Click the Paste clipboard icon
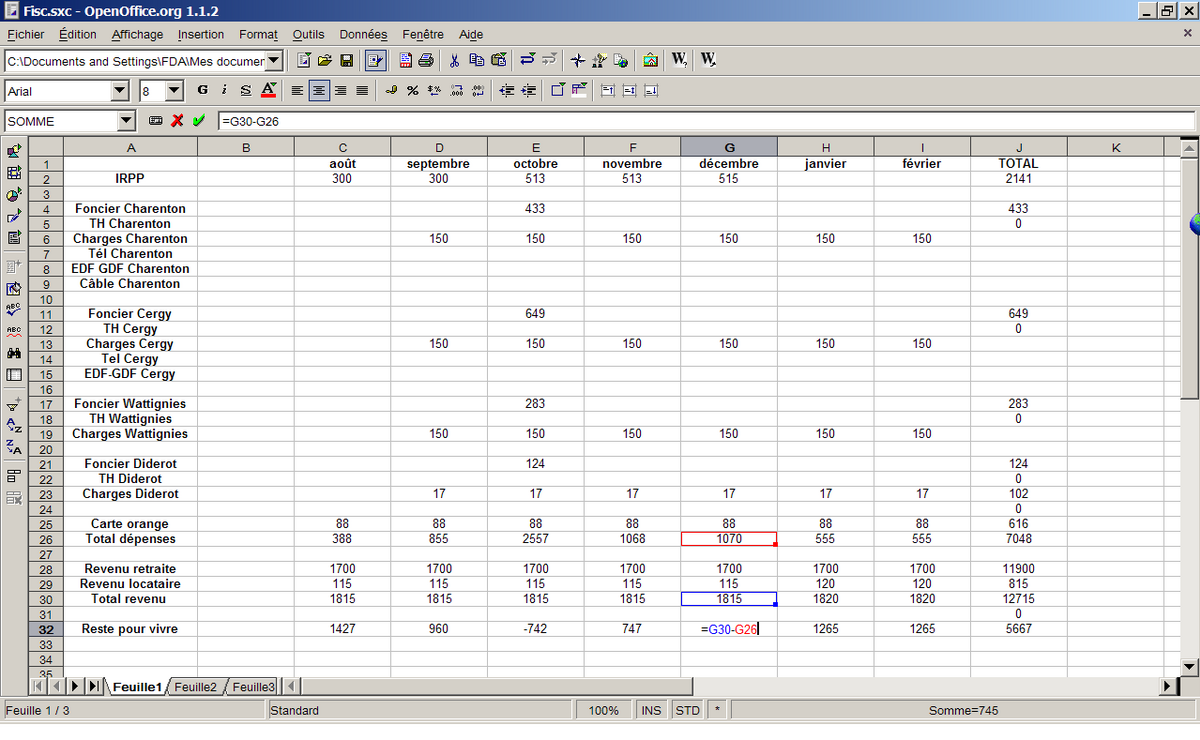The height and width of the screenshot is (740, 1200). (499, 60)
